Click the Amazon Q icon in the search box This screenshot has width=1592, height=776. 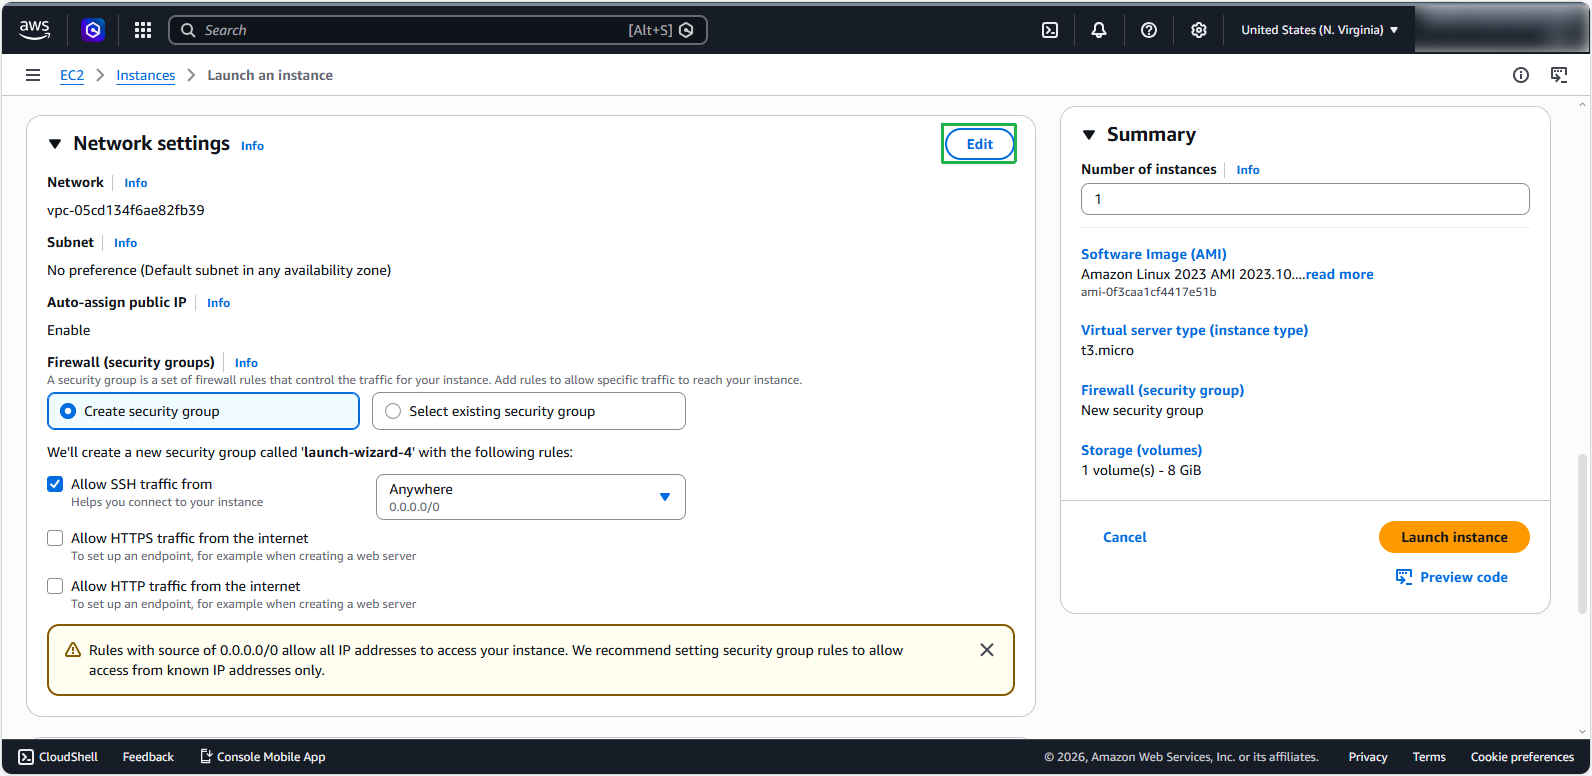[686, 30]
